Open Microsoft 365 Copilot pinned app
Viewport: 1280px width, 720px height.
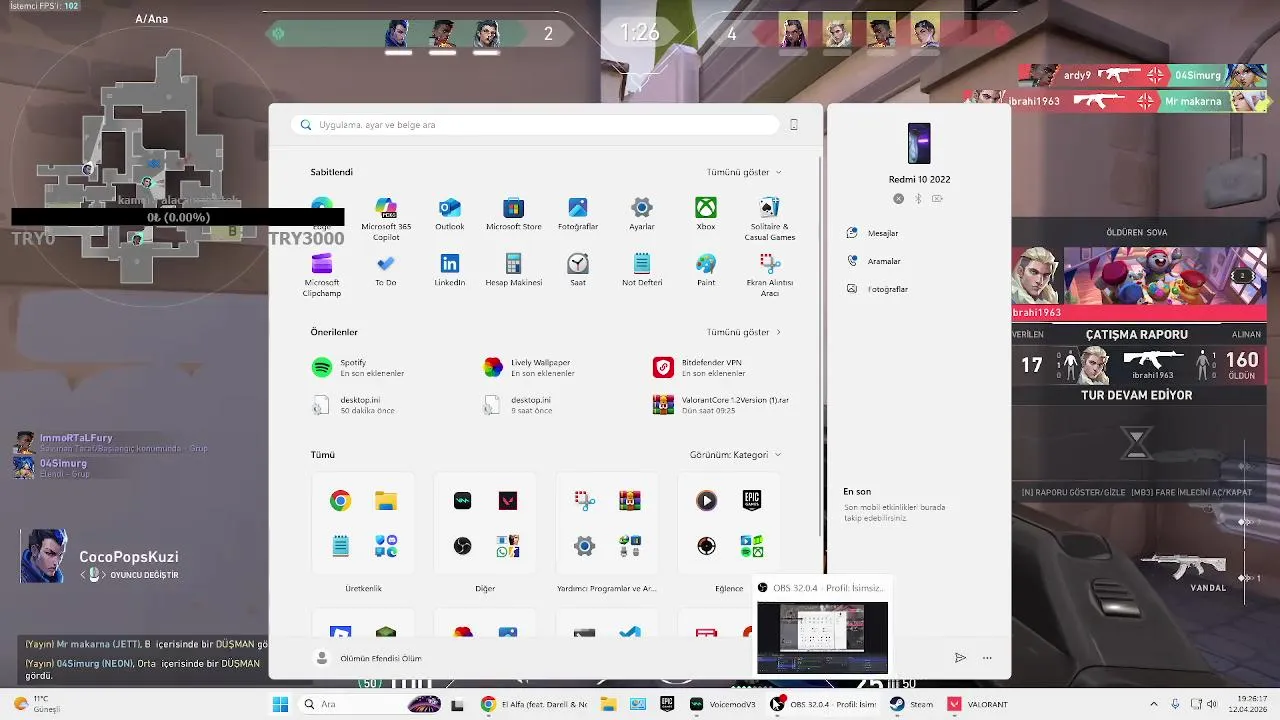386,218
